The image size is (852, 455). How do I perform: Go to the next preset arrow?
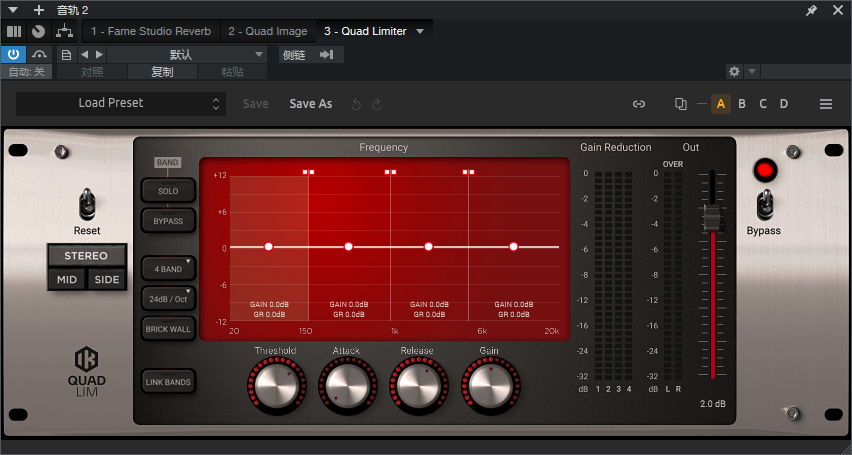coord(99,54)
